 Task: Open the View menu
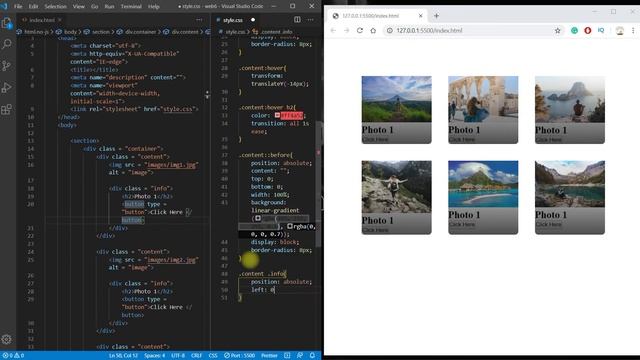point(79,6)
